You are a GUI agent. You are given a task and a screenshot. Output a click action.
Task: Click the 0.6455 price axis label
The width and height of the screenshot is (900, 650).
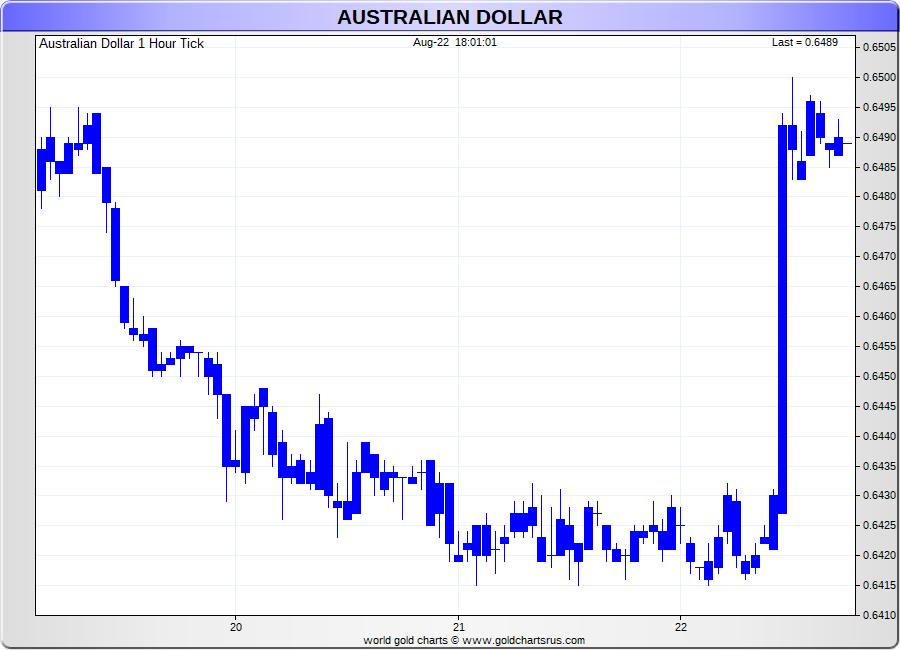tap(879, 346)
